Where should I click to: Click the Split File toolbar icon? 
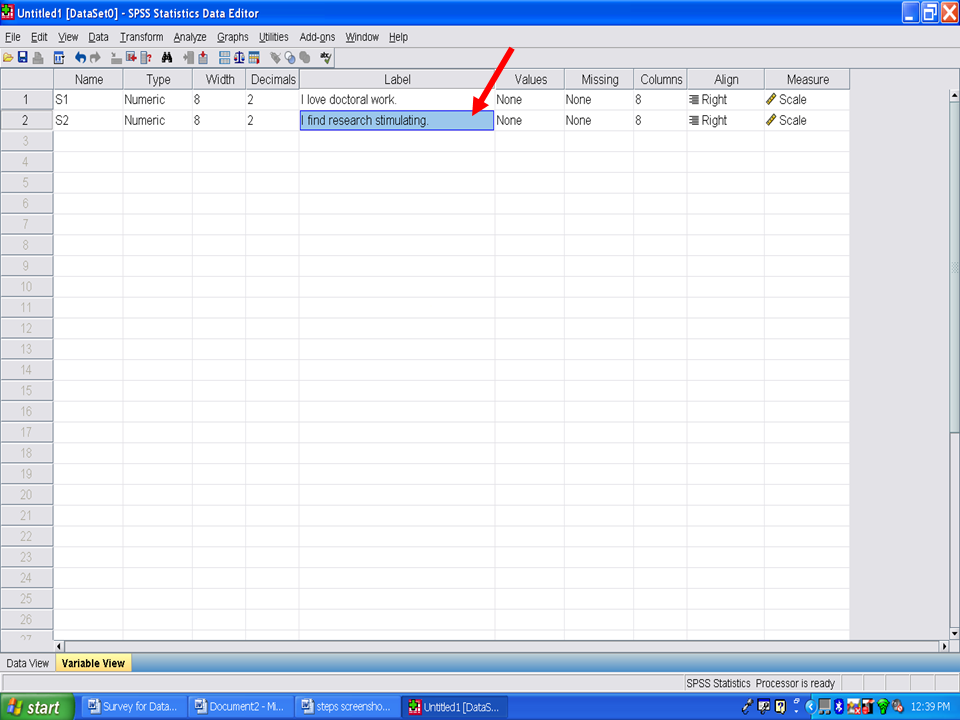[224, 58]
